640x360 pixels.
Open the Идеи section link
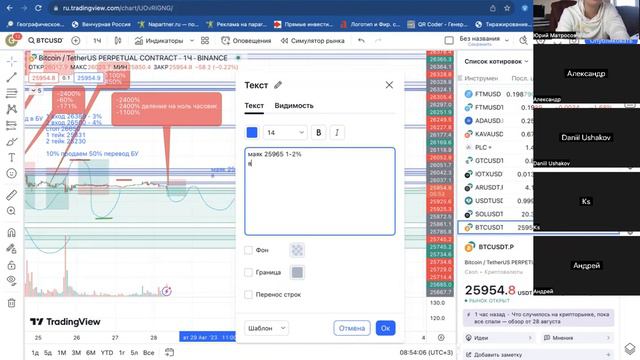(499, 338)
